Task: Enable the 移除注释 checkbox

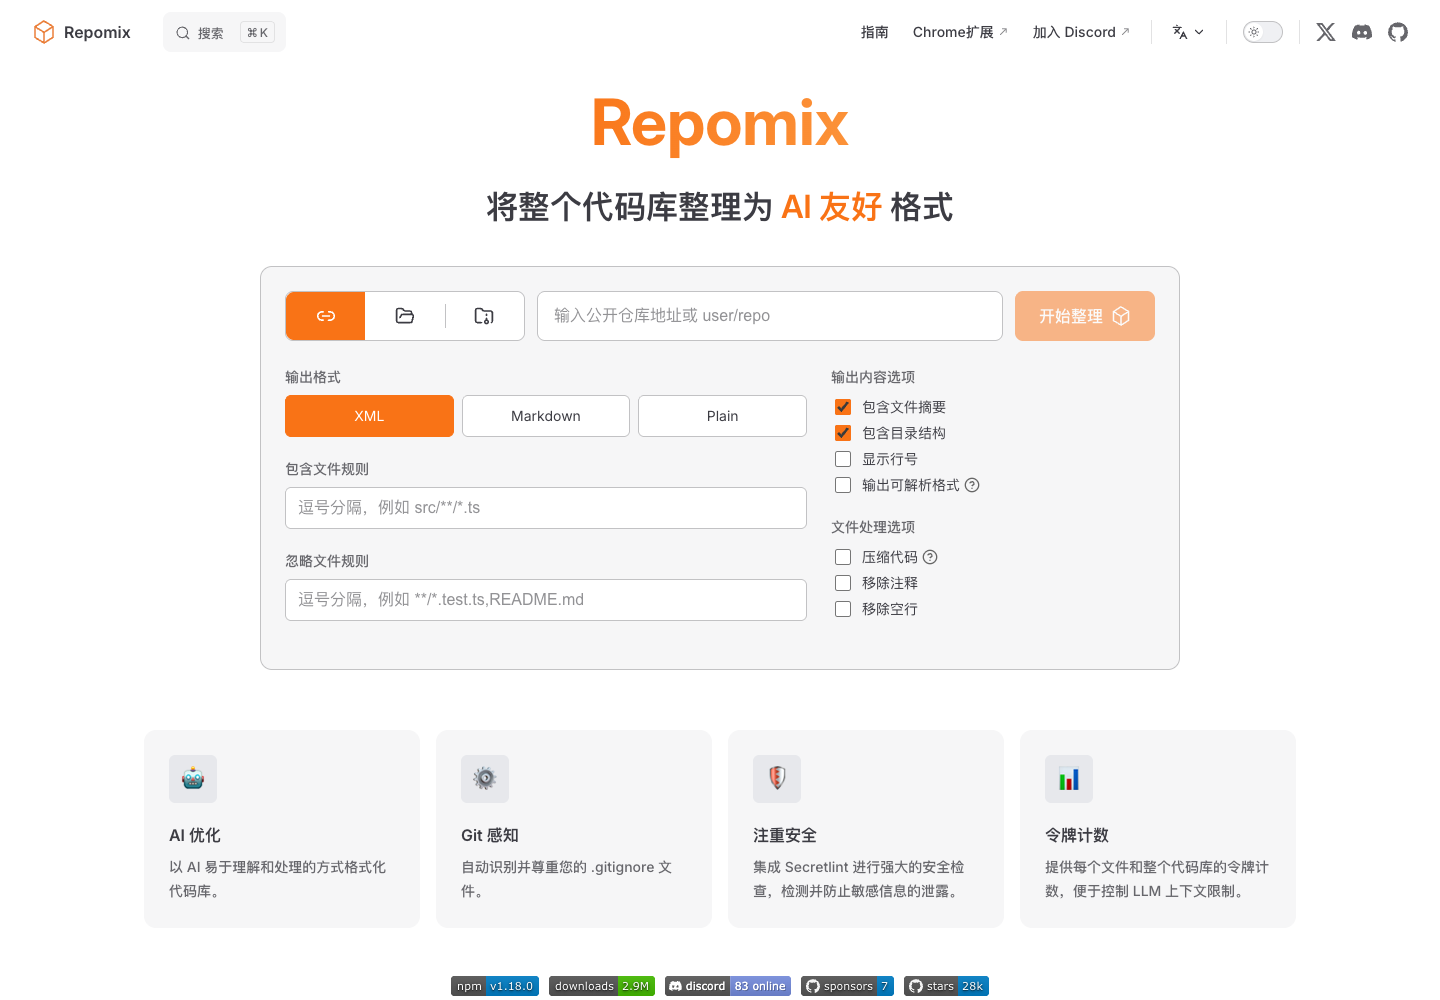Action: click(x=843, y=583)
